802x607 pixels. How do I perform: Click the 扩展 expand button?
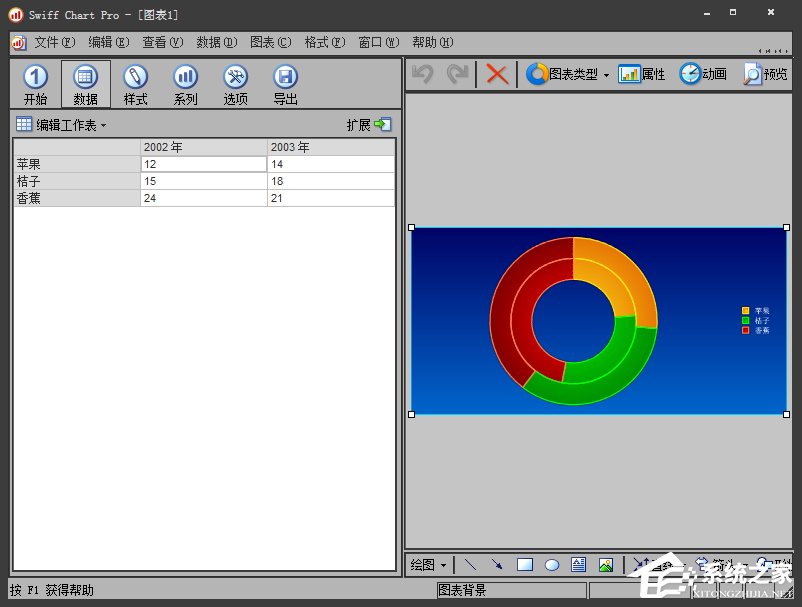tap(368, 125)
